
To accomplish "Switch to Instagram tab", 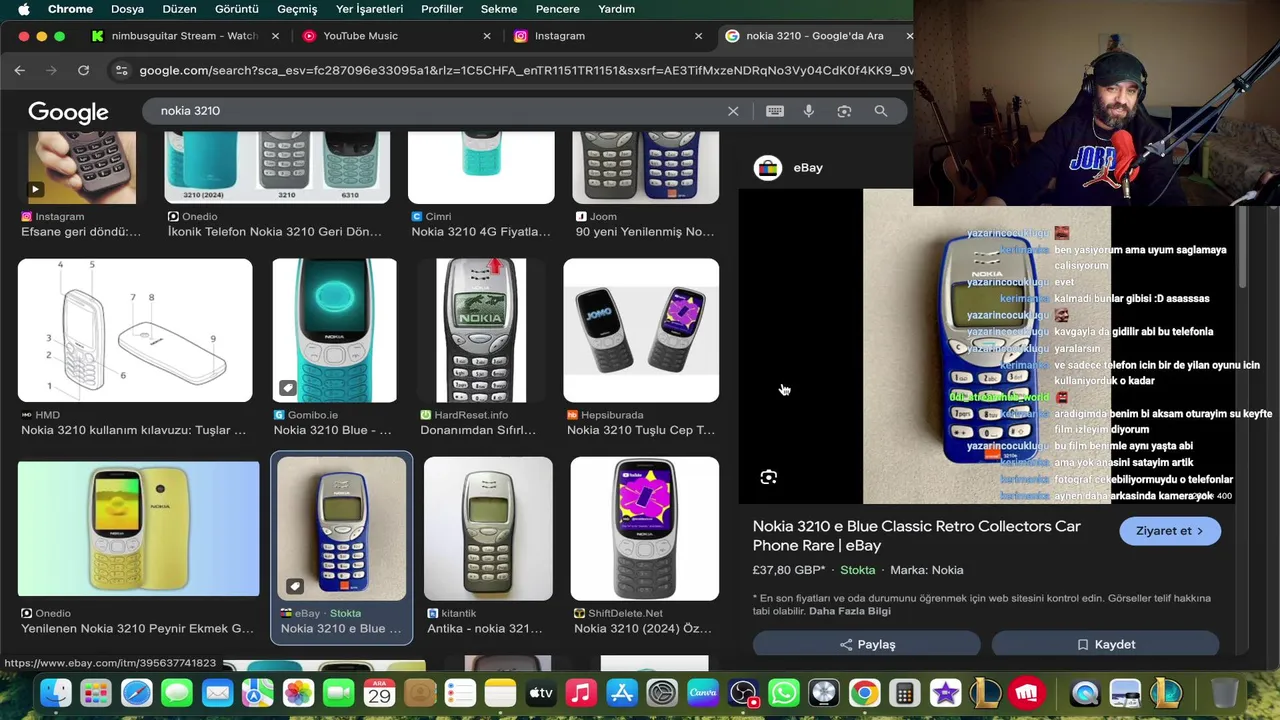I will point(607,36).
